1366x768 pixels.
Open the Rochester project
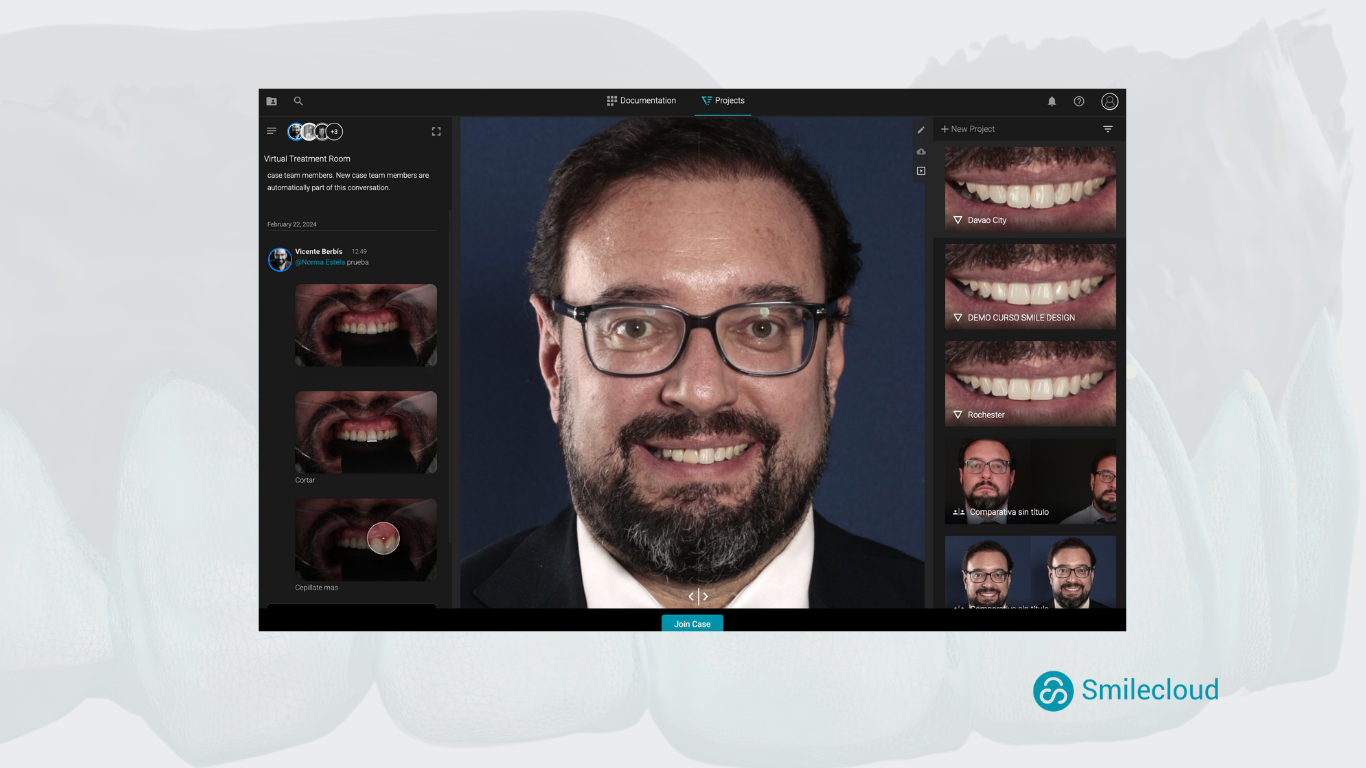coord(1030,383)
